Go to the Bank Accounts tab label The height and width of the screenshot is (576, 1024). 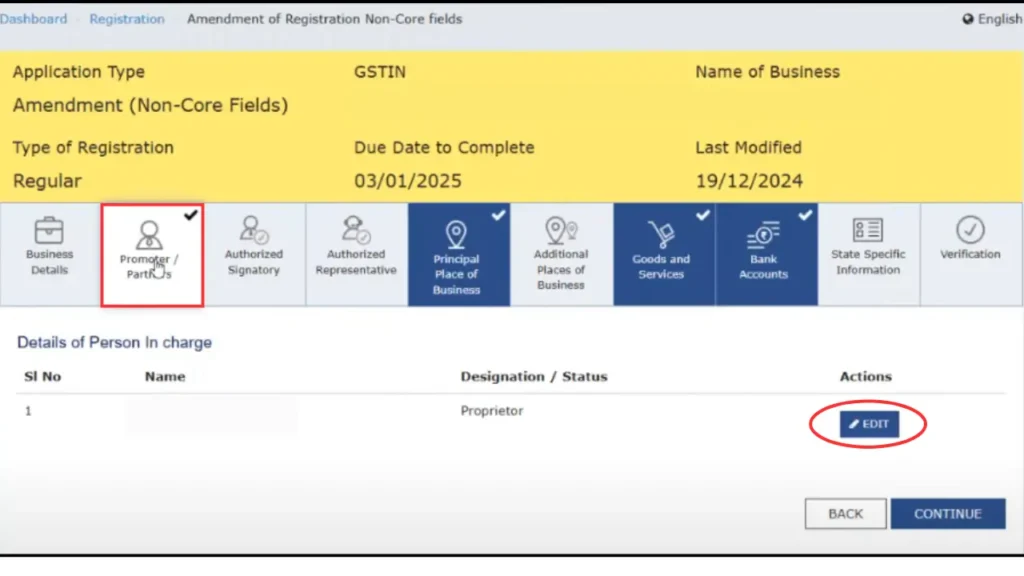pyautogui.click(x=763, y=267)
